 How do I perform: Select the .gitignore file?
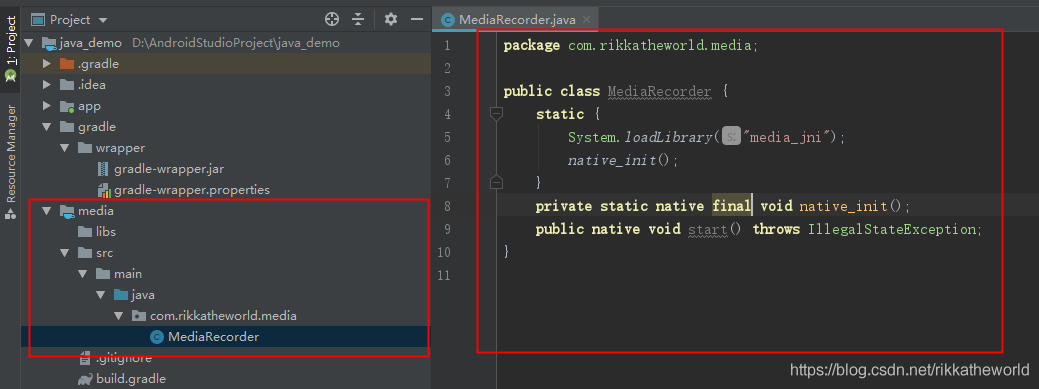pos(124,359)
